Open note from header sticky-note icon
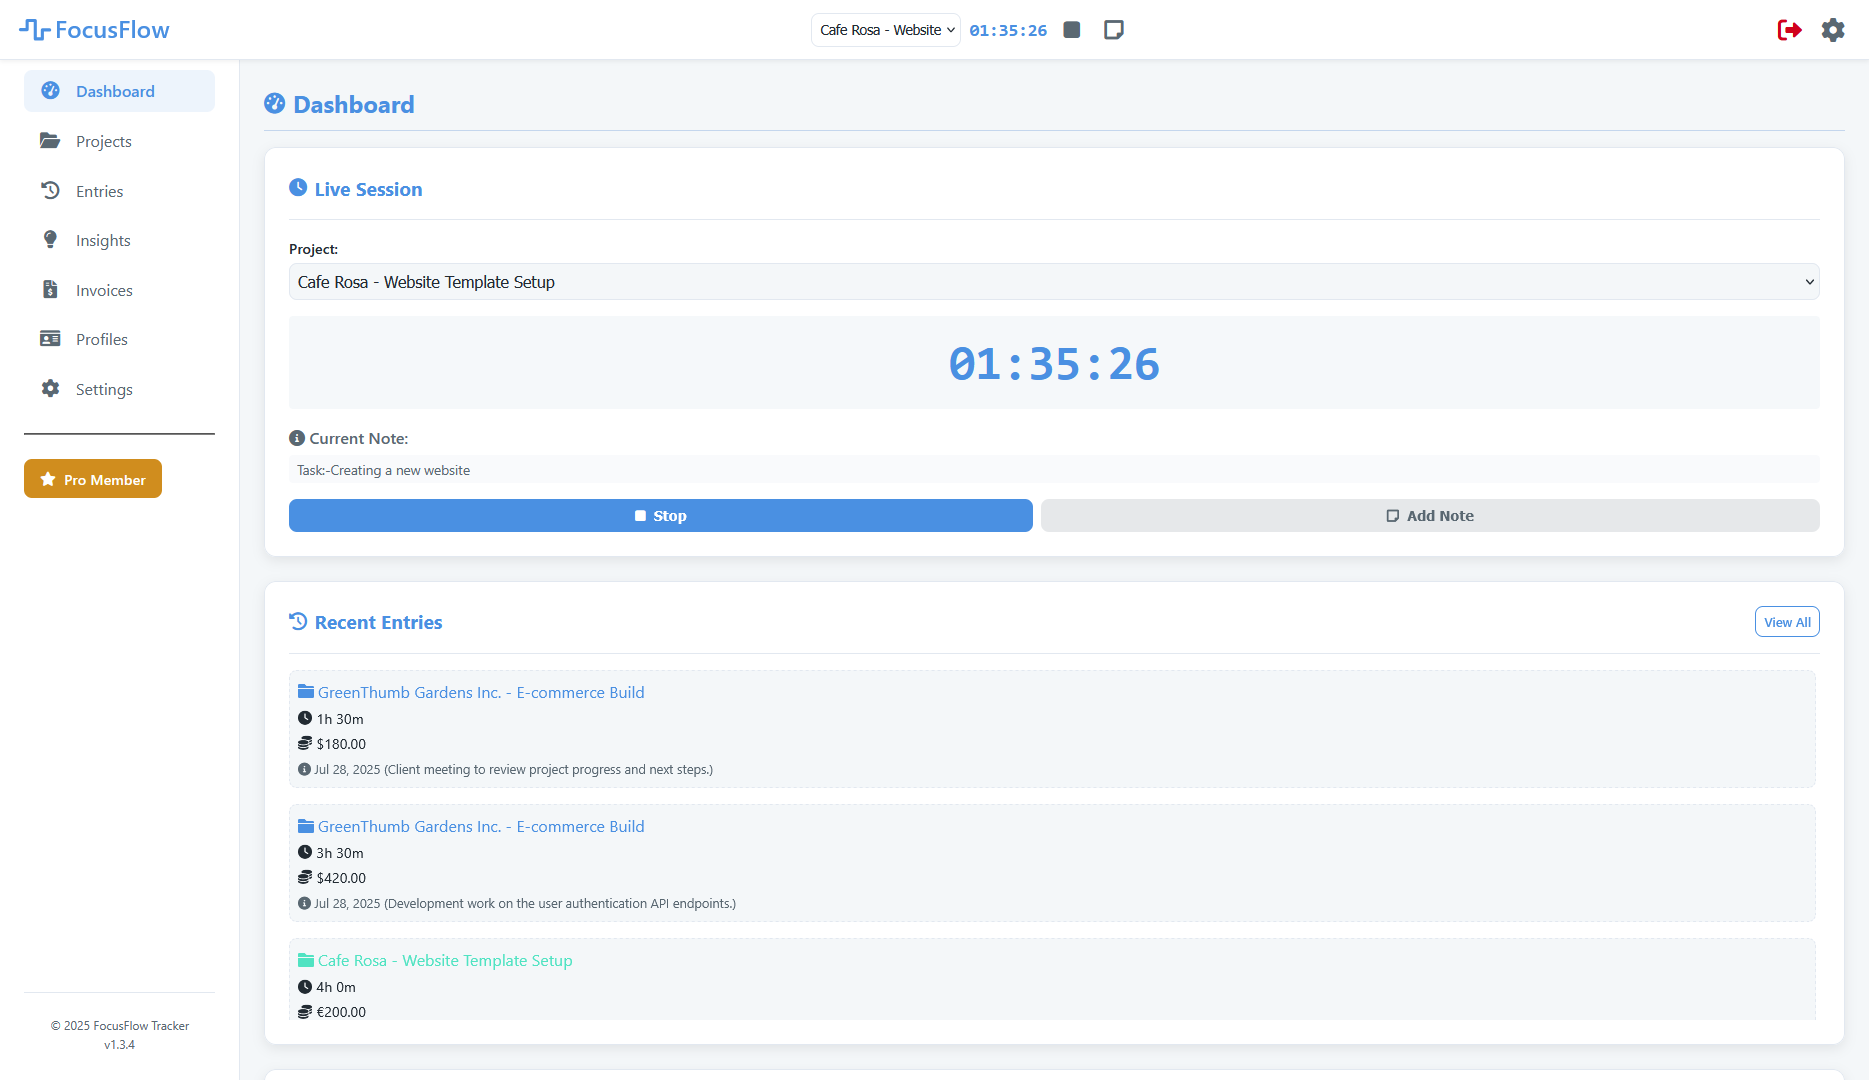 (x=1113, y=30)
